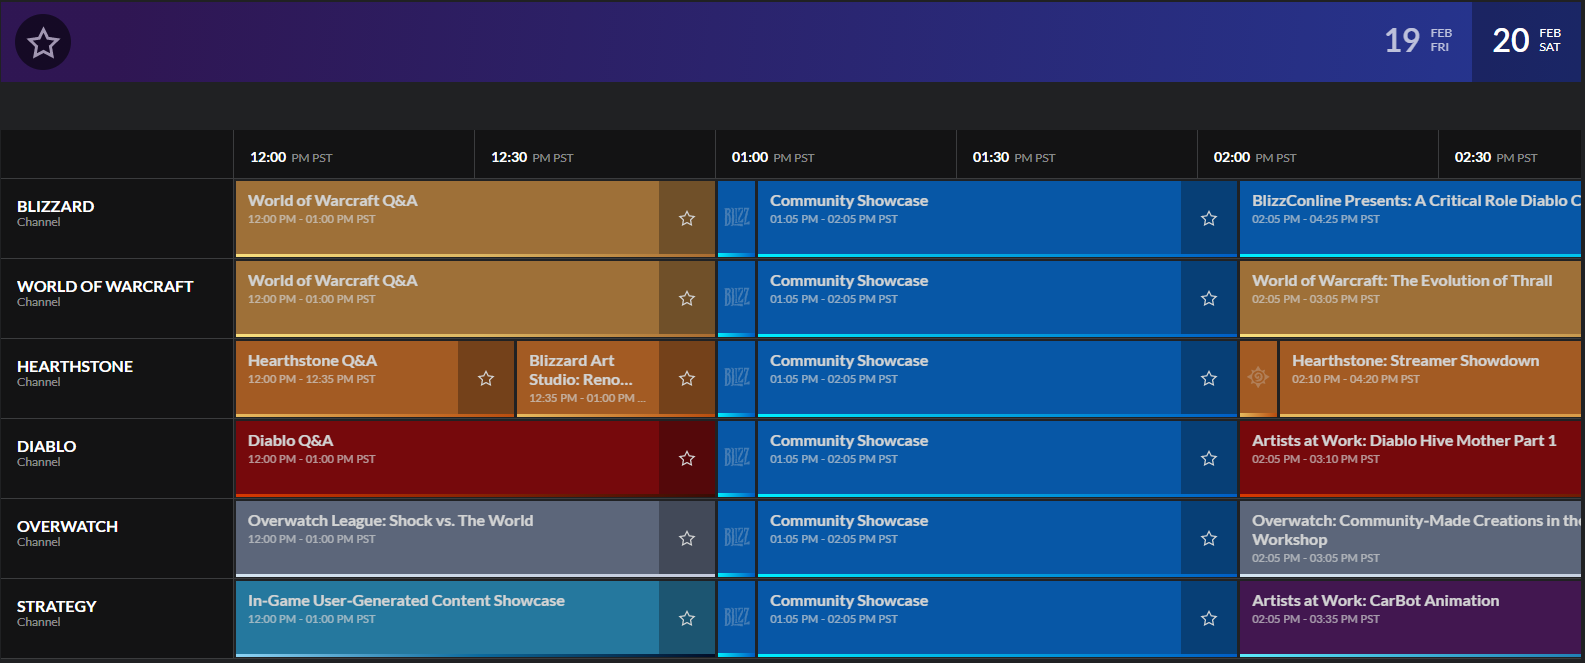
Task: Star the Diablo Q&A session
Action: coord(687,458)
